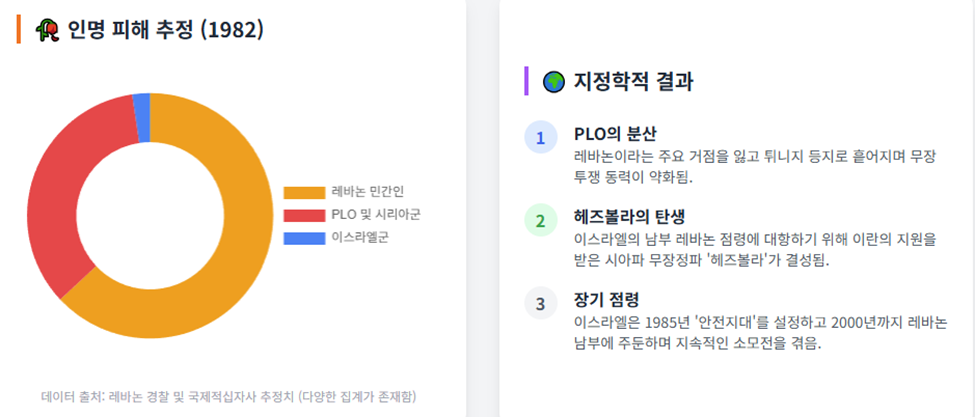Click the red legend color box
The height and width of the screenshot is (417, 975).
pos(304,215)
